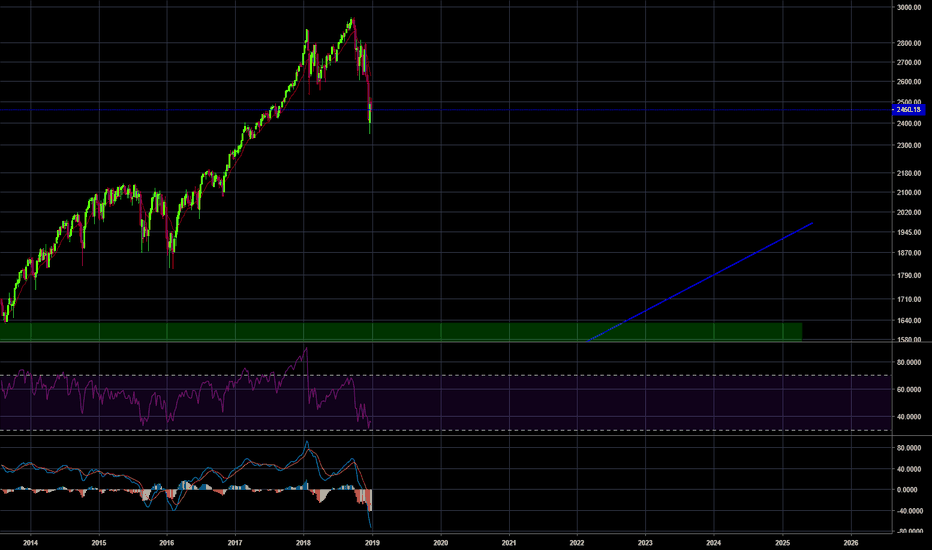Click the 2018 label on time axis
This screenshot has height=550, width=932.
tap(304, 543)
